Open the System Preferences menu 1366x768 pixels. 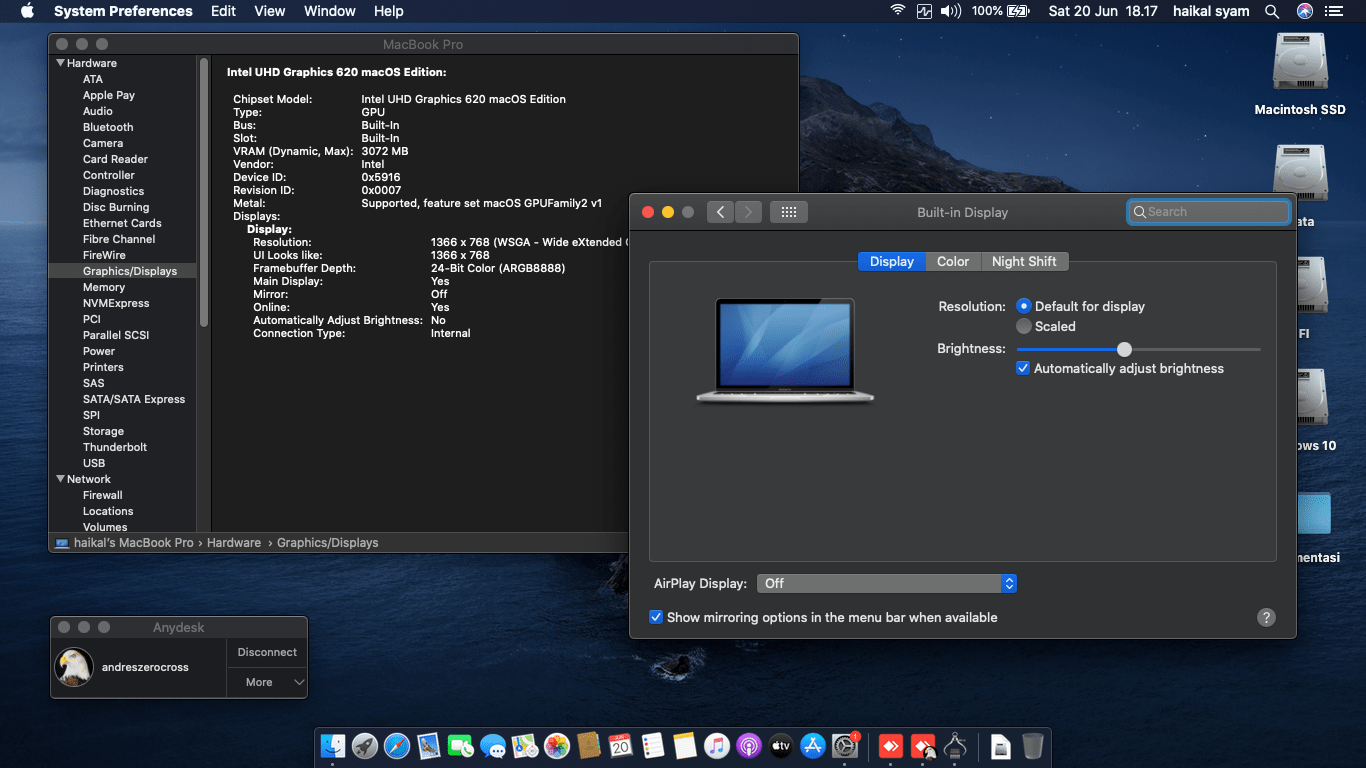[123, 11]
